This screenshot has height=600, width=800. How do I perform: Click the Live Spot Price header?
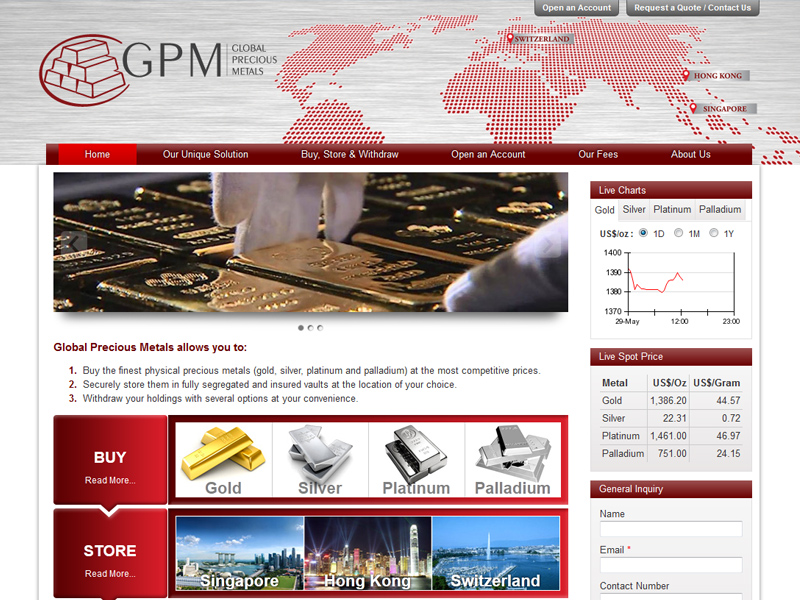coord(671,357)
